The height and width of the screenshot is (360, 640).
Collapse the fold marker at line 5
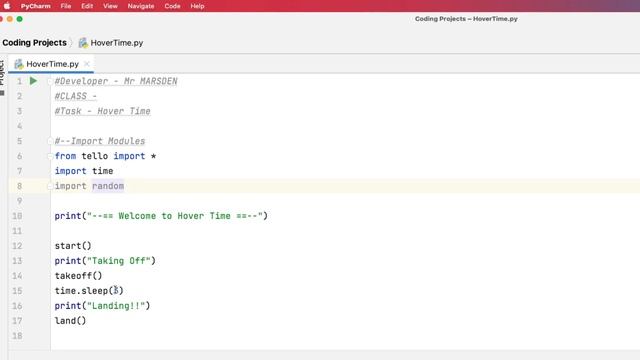tap(50, 141)
